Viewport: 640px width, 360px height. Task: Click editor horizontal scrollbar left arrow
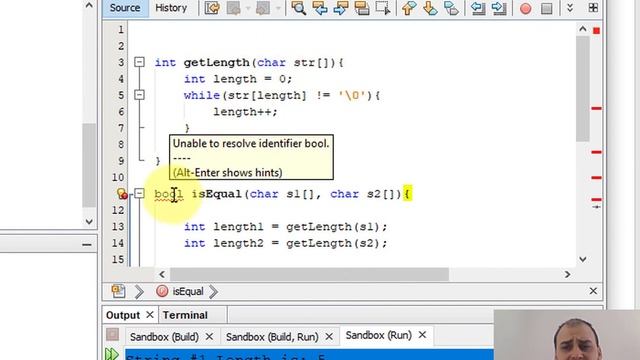tap(162, 274)
